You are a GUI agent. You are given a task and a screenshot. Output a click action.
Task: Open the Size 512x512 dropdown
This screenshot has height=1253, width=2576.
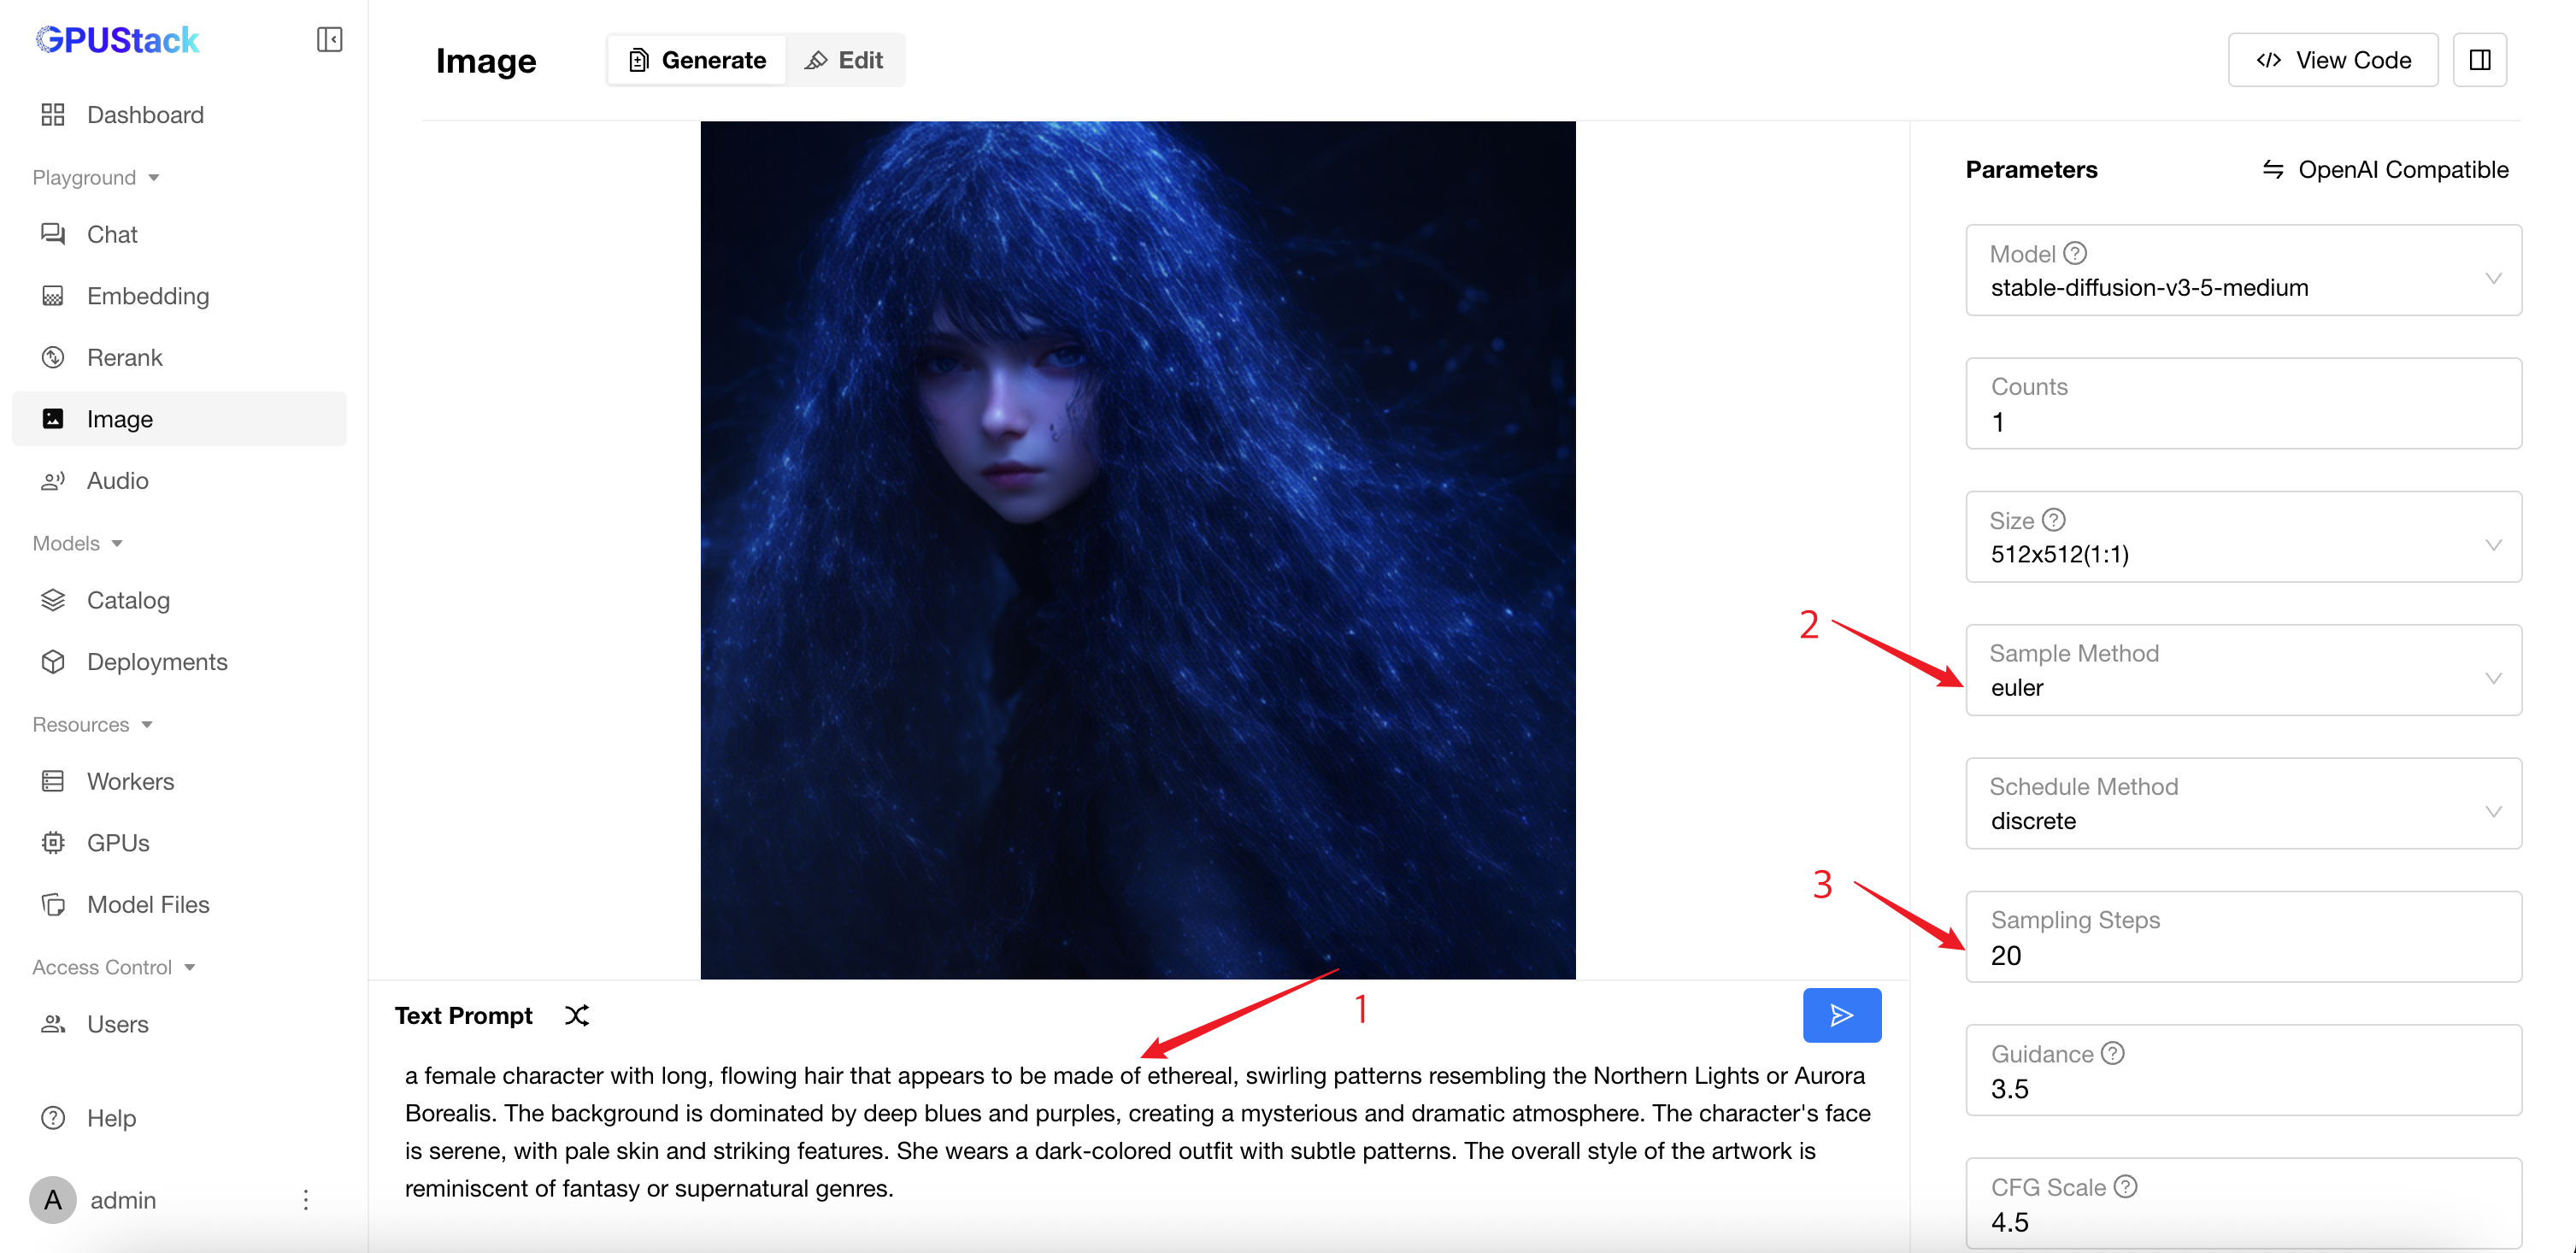click(x=2243, y=536)
